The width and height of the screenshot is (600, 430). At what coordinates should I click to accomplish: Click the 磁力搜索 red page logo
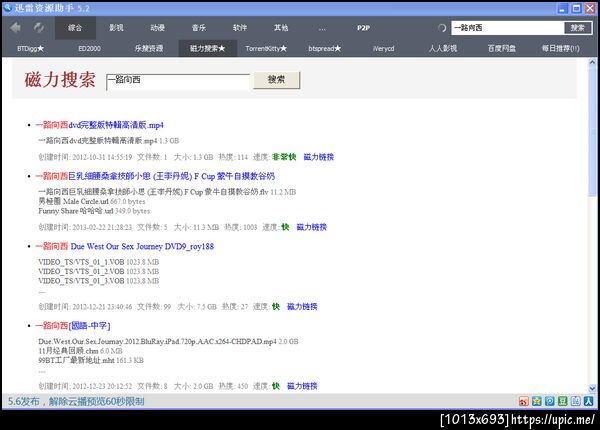click(x=60, y=80)
